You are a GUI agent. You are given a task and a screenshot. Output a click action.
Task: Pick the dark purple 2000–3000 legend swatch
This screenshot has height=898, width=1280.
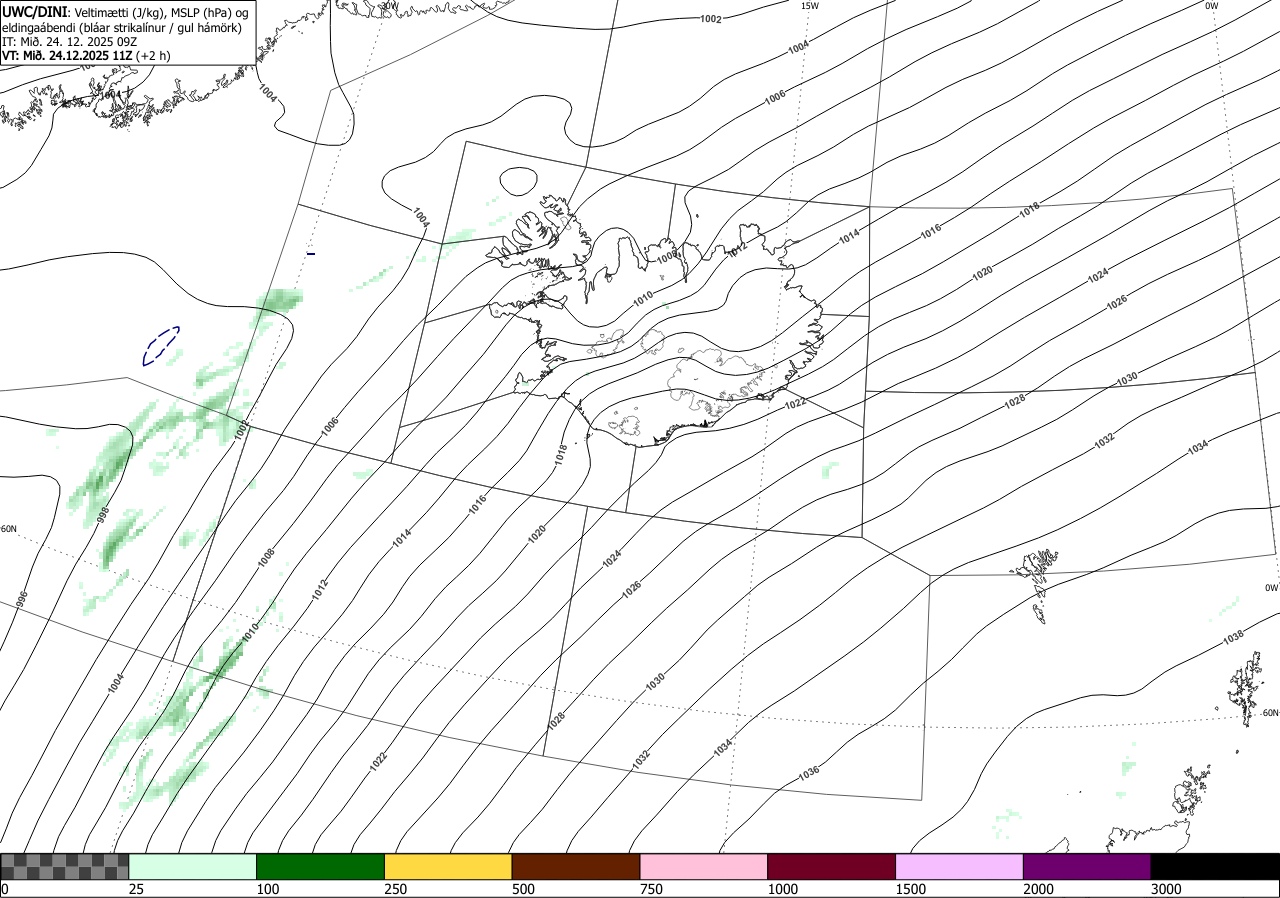pos(1087,866)
